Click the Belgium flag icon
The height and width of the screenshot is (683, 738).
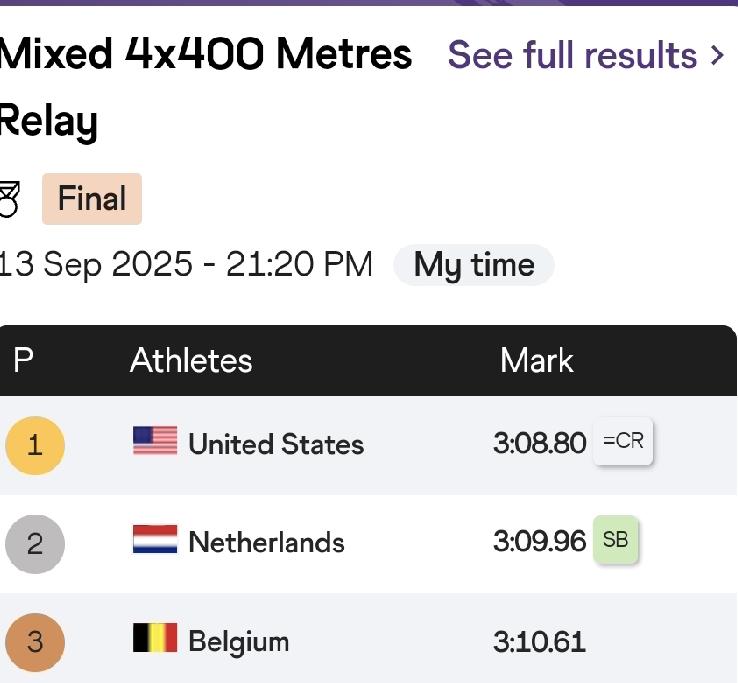[155, 638]
